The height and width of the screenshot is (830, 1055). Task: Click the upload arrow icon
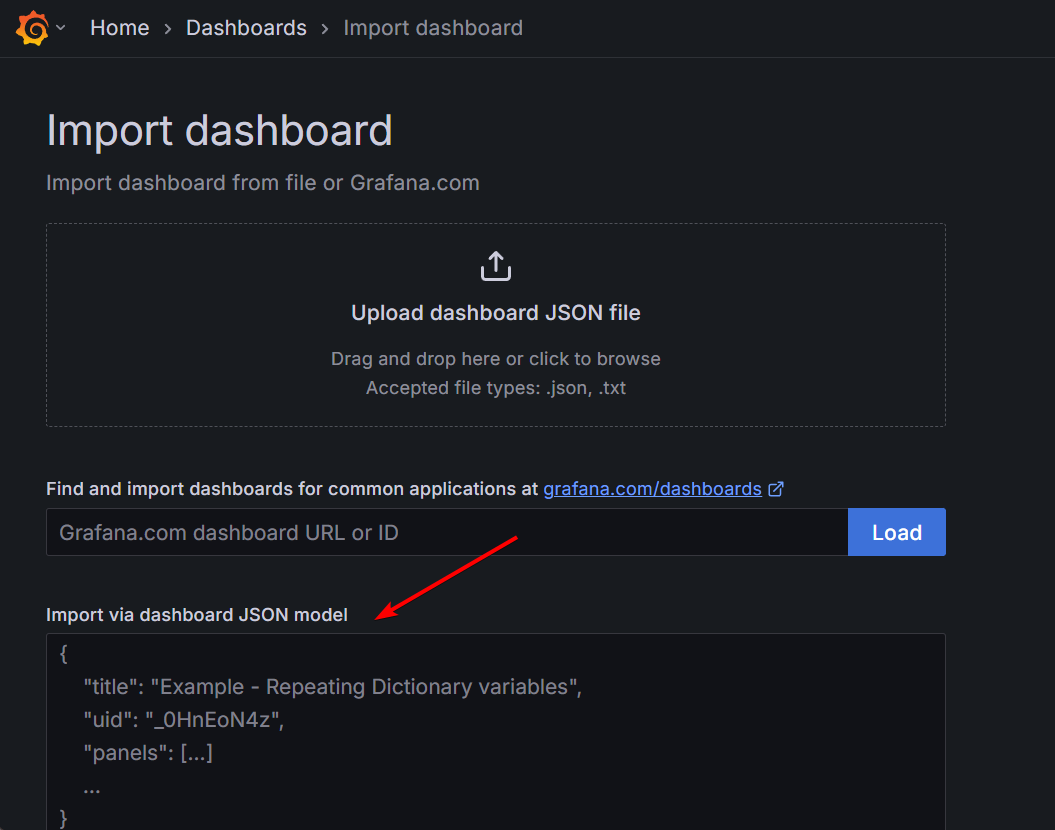click(x=496, y=267)
